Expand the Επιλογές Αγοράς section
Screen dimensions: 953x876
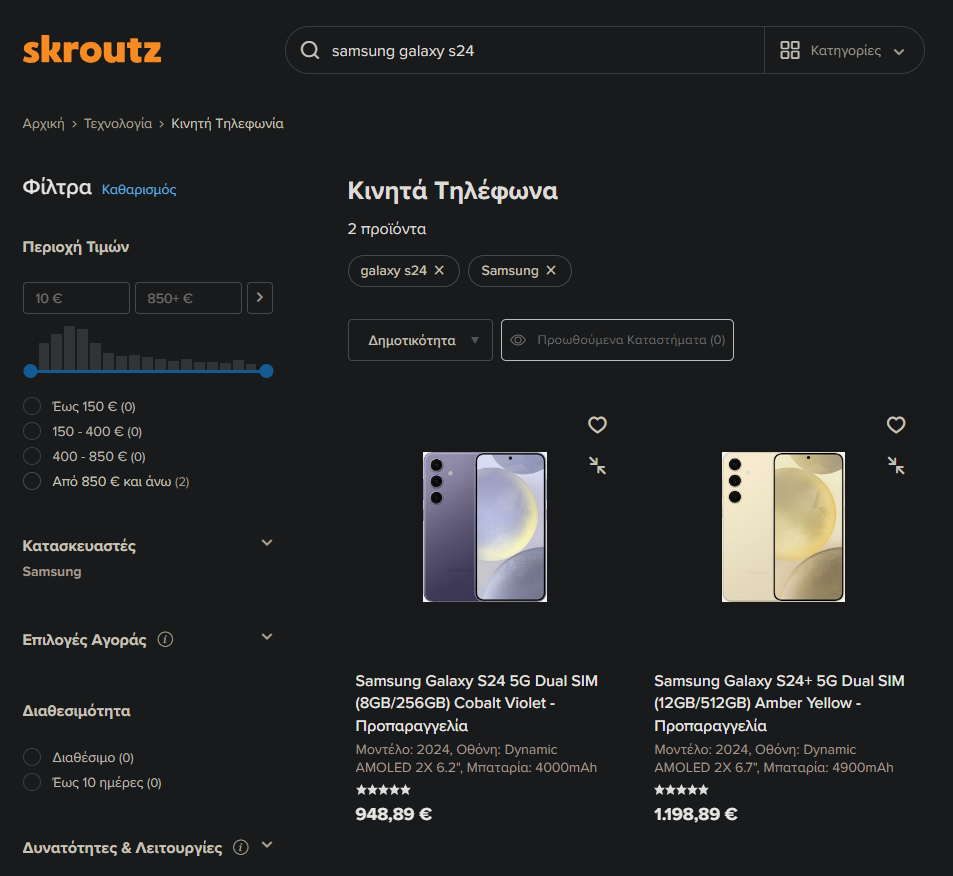click(266, 636)
